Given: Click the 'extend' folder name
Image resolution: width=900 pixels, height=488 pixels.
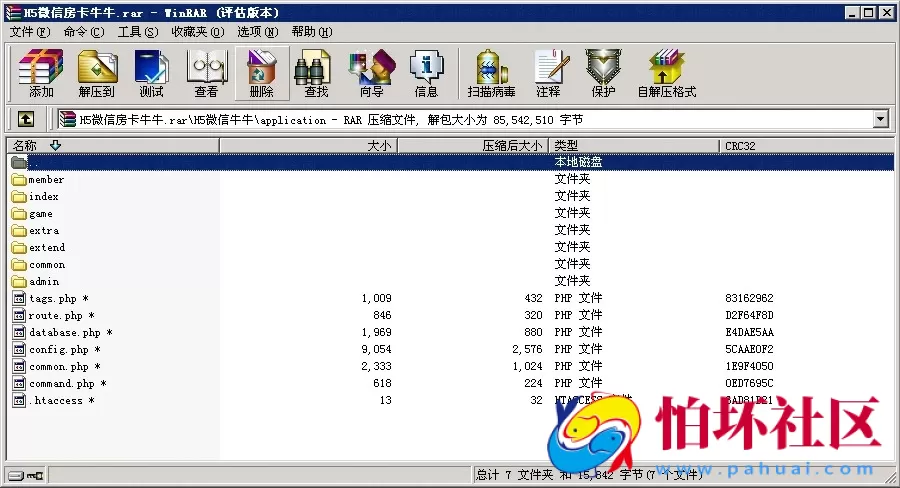Looking at the screenshot, I should [x=47, y=247].
